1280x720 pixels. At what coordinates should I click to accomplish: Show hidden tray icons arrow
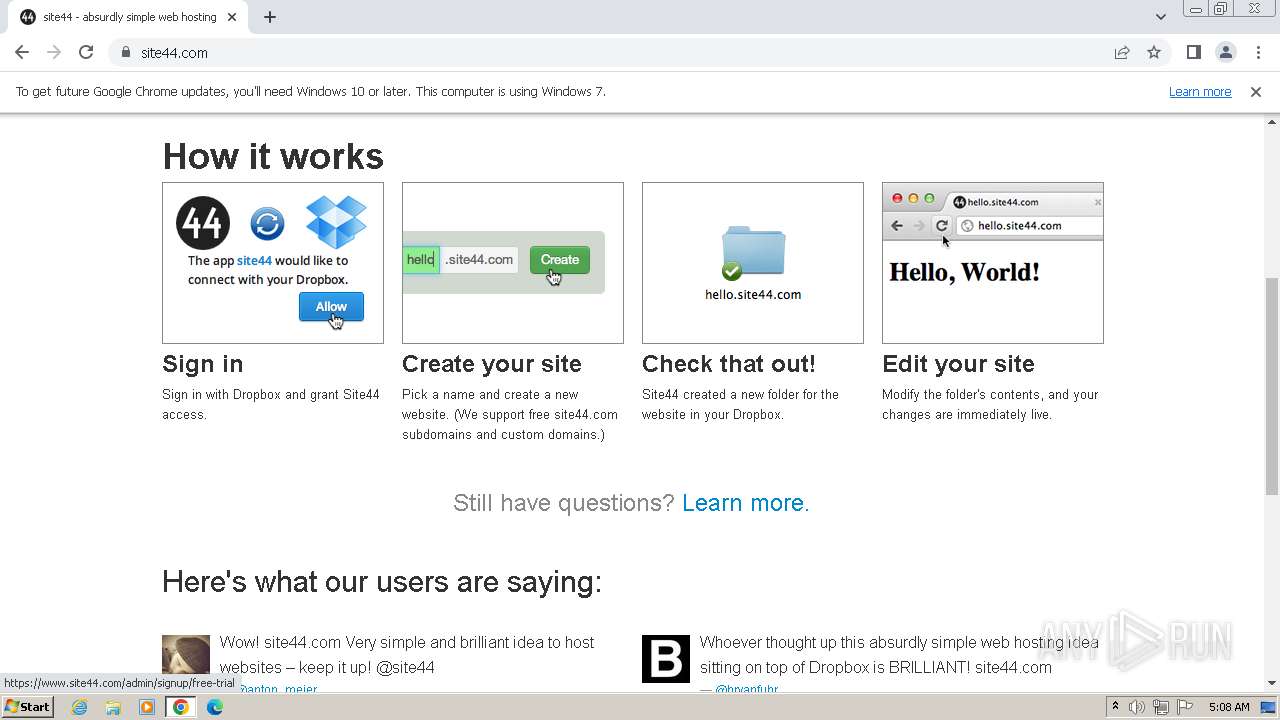point(1115,707)
